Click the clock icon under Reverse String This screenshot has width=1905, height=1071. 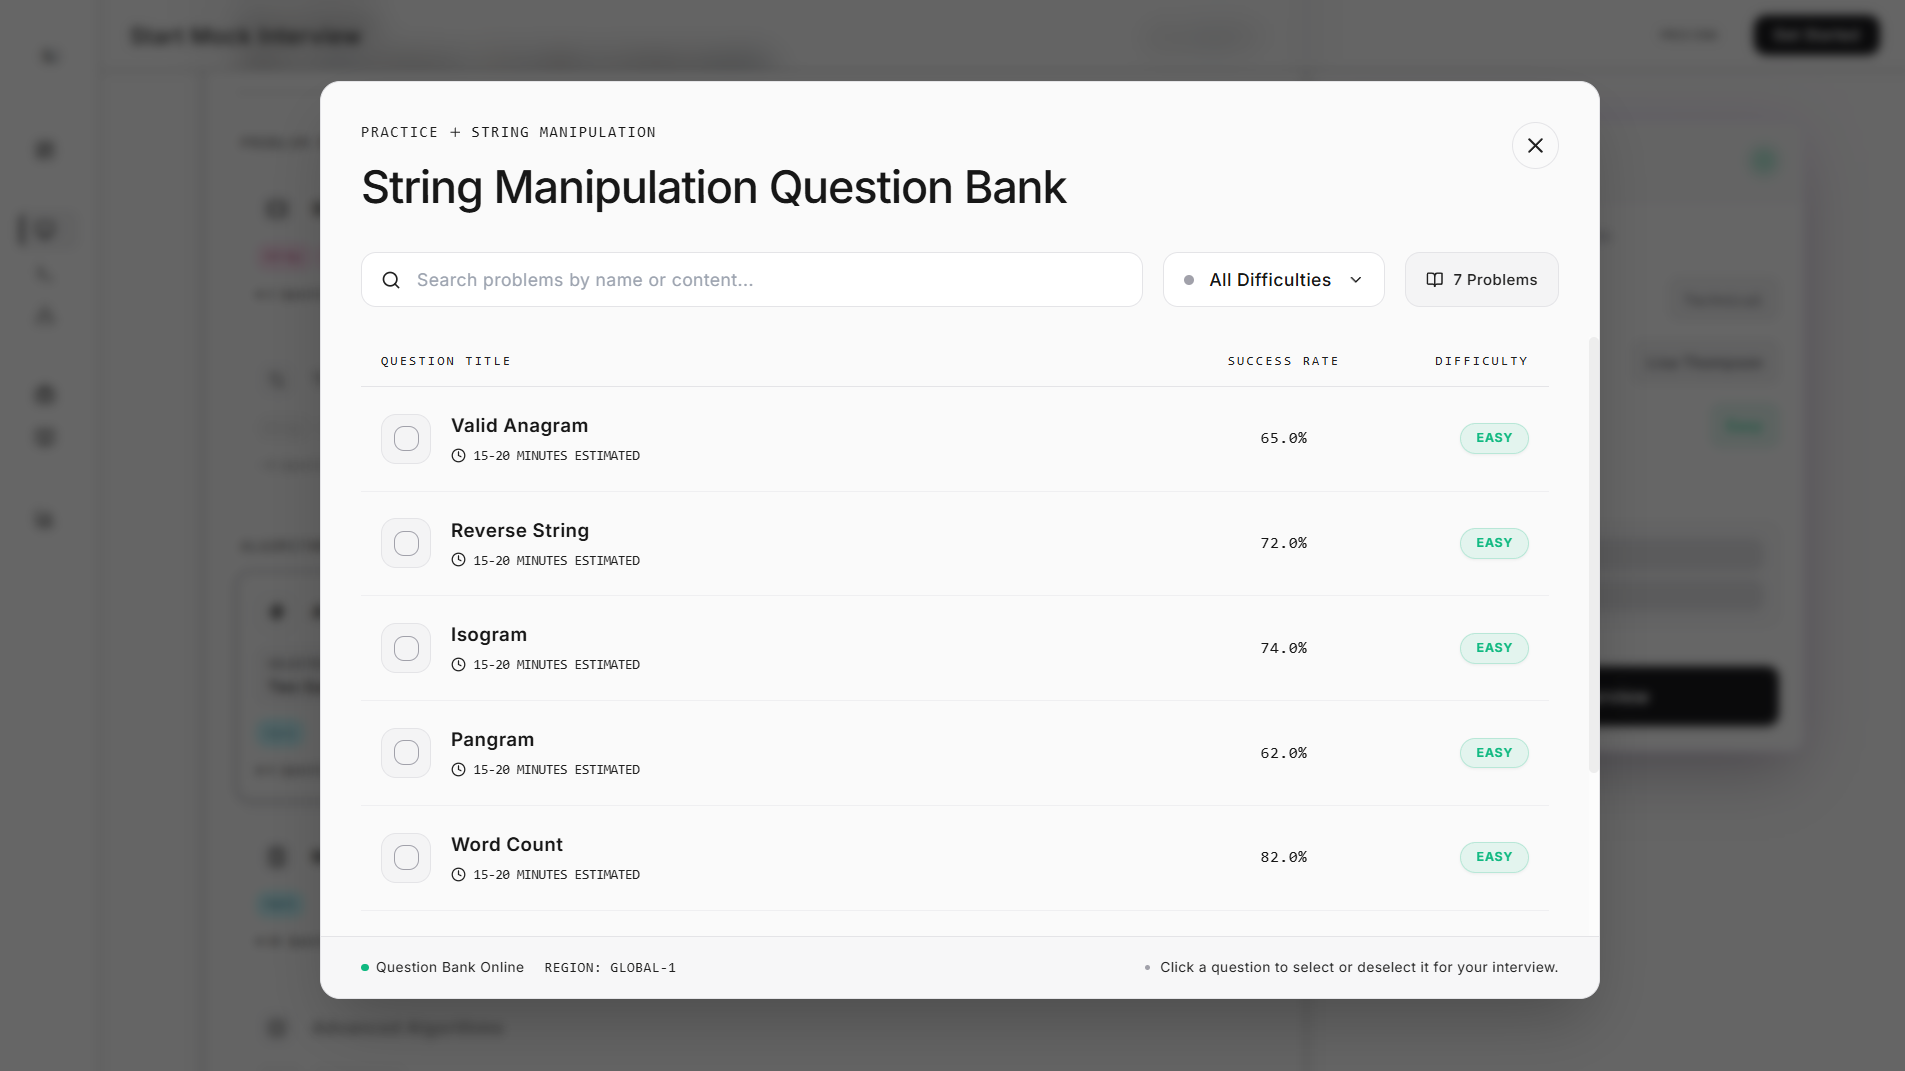click(x=458, y=561)
